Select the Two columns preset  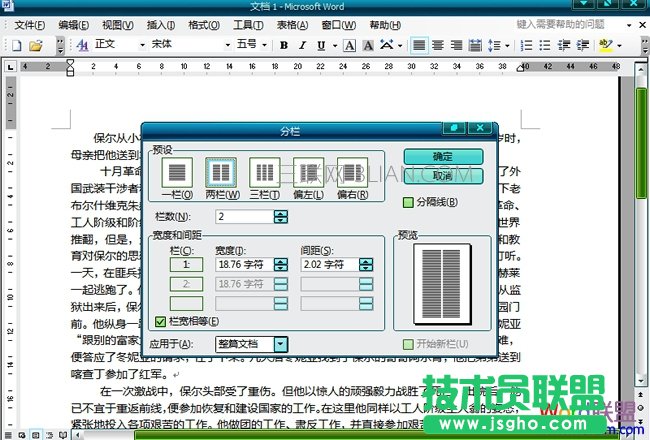pos(221,173)
